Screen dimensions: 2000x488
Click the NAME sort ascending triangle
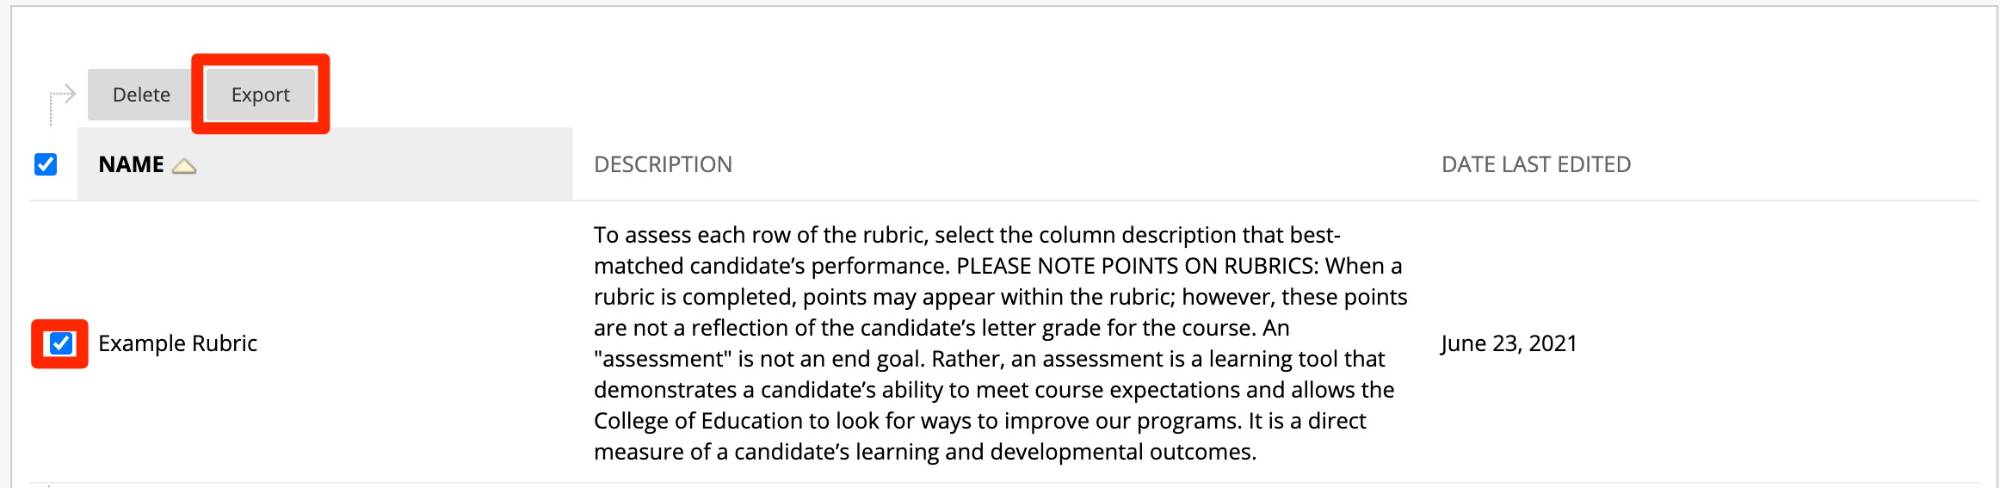184,166
